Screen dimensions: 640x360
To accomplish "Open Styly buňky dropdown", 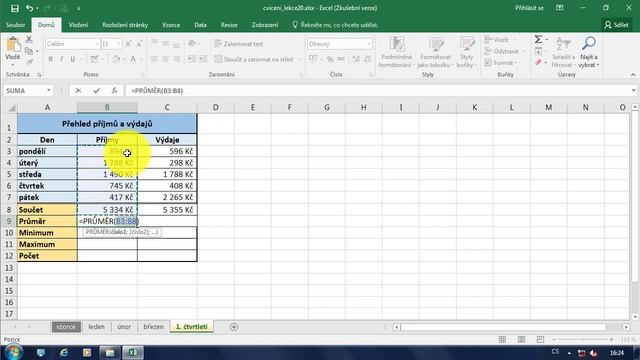I will coord(467,52).
